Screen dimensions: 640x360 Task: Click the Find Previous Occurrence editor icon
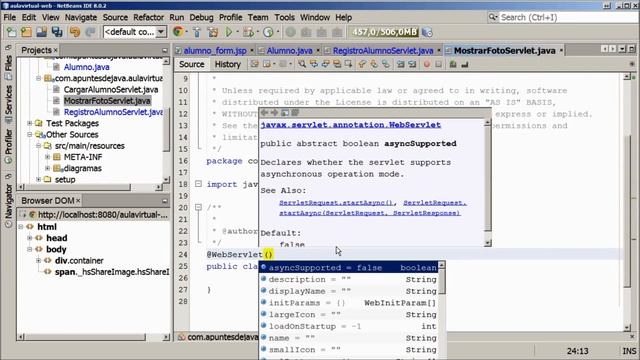tap(313, 64)
